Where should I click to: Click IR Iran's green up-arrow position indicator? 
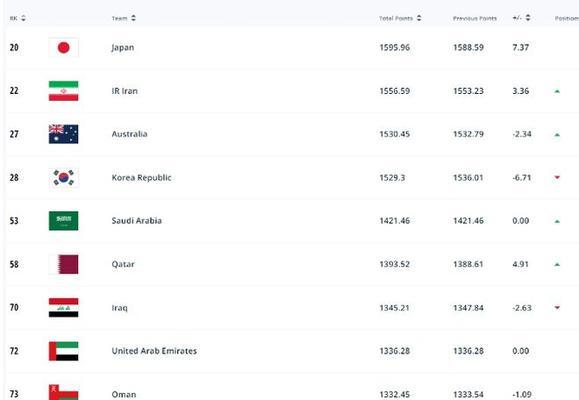(557, 91)
